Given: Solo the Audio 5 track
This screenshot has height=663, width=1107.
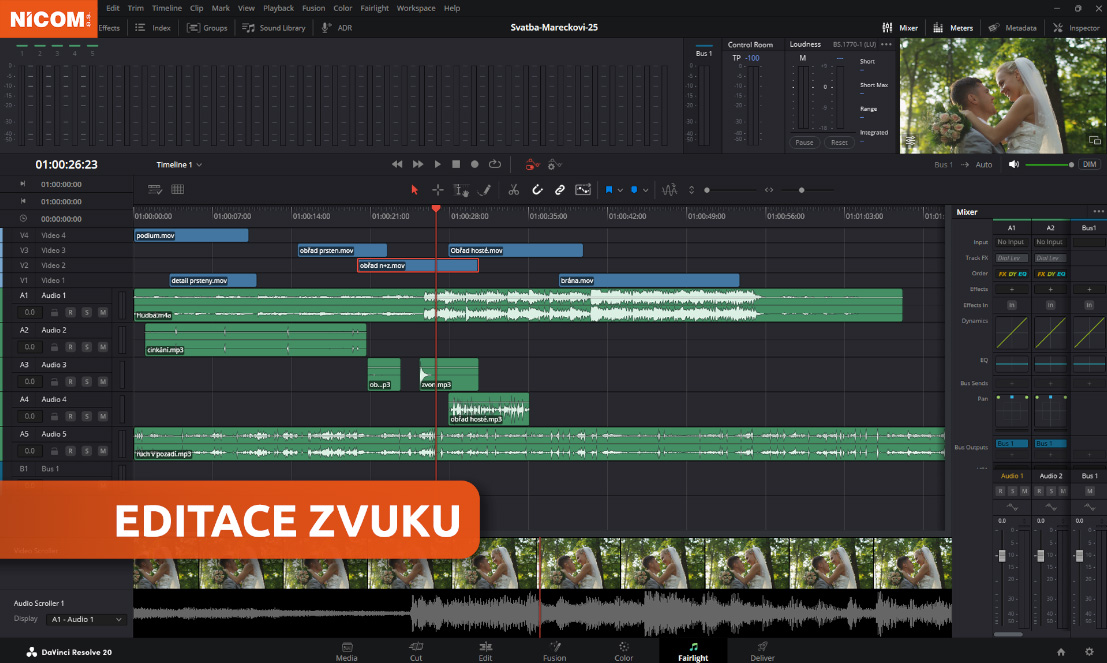Looking at the screenshot, I should (x=87, y=450).
